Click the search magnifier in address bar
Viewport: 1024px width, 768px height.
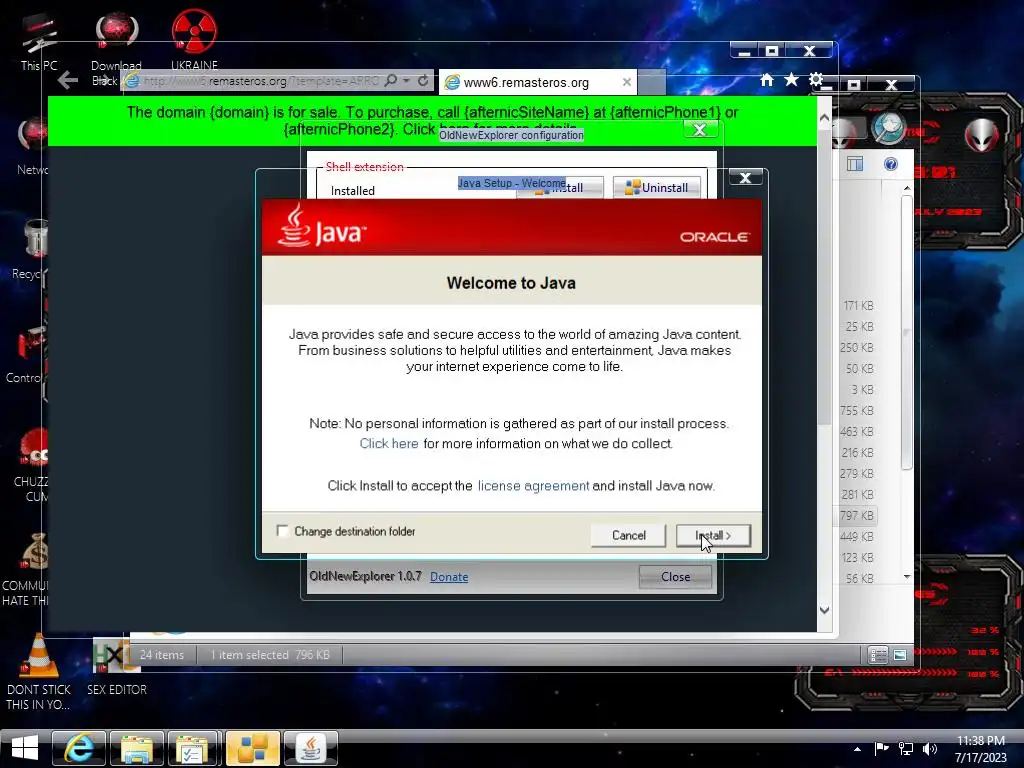tap(391, 80)
